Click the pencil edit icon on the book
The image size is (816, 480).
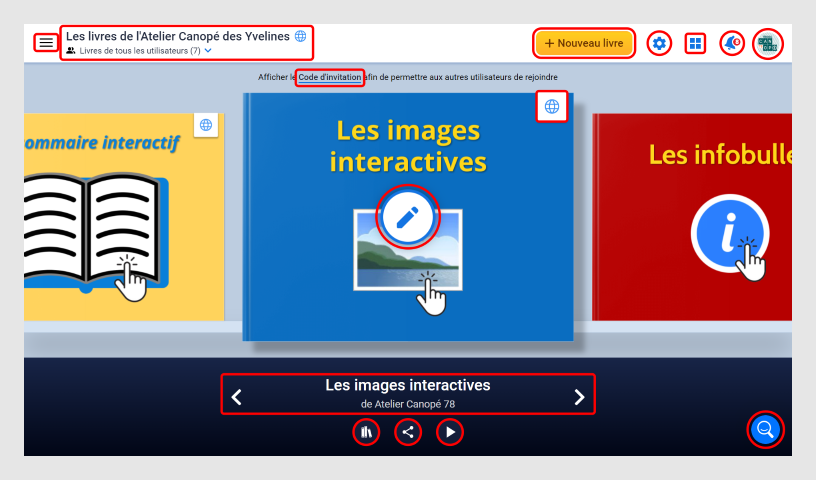pyautogui.click(x=407, y=216)
